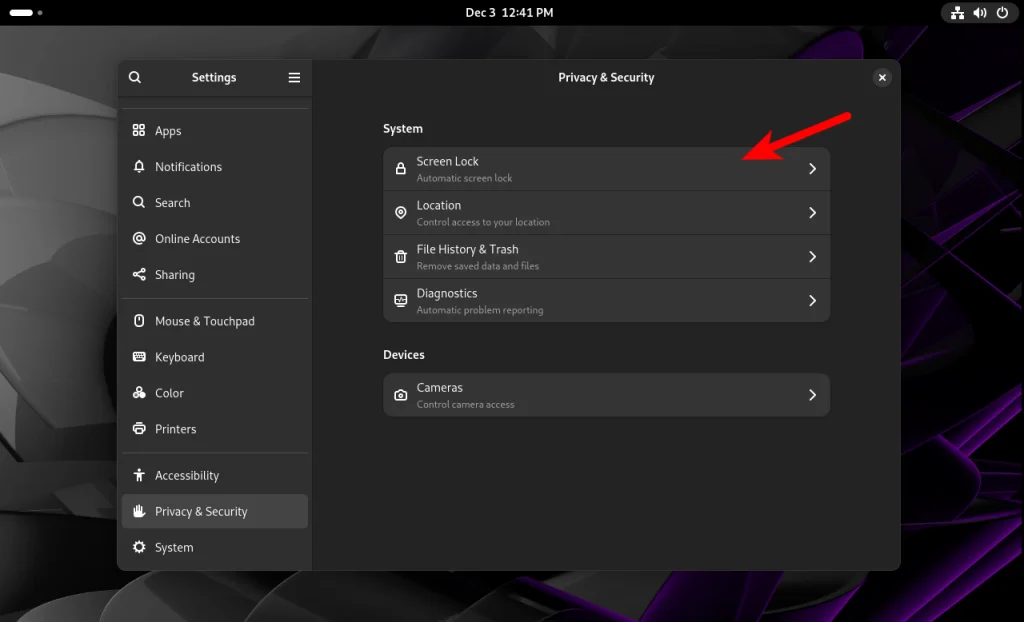This screenshot has width=1024, height=622.
Task: Click the Accessibility figure icon
Action: pyautogui.click(x=138, y=474)
